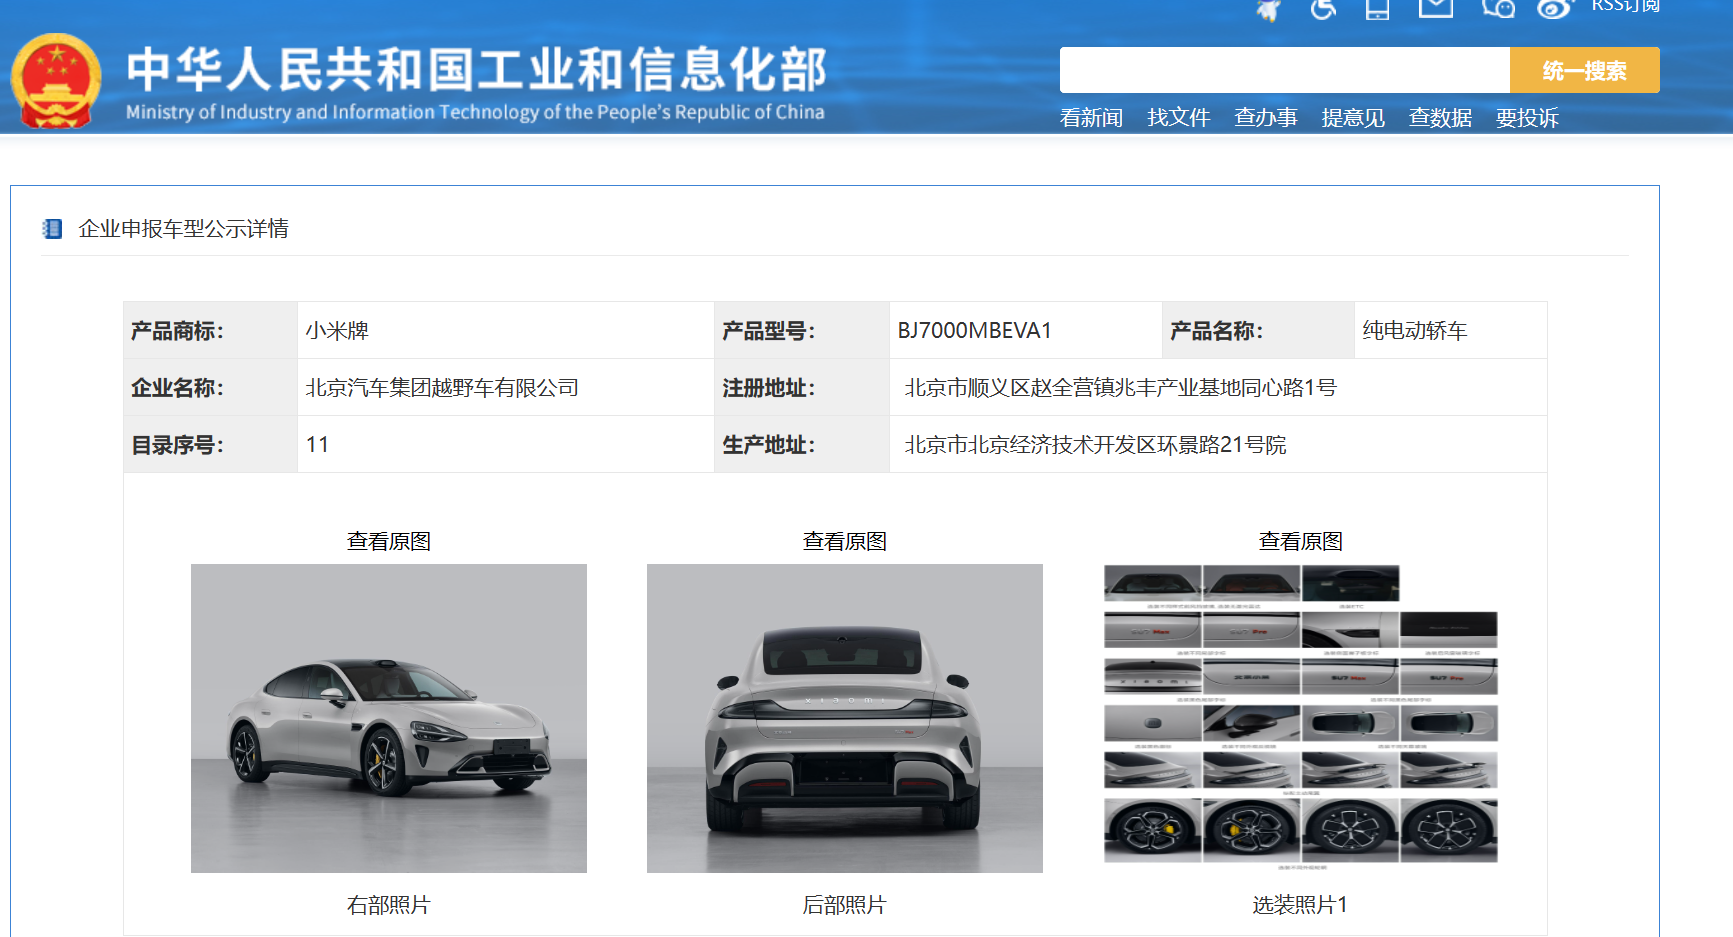Screen dimensions: 1733x937
Task: Open the RSS订阅 link
Action: [1625, 6]
